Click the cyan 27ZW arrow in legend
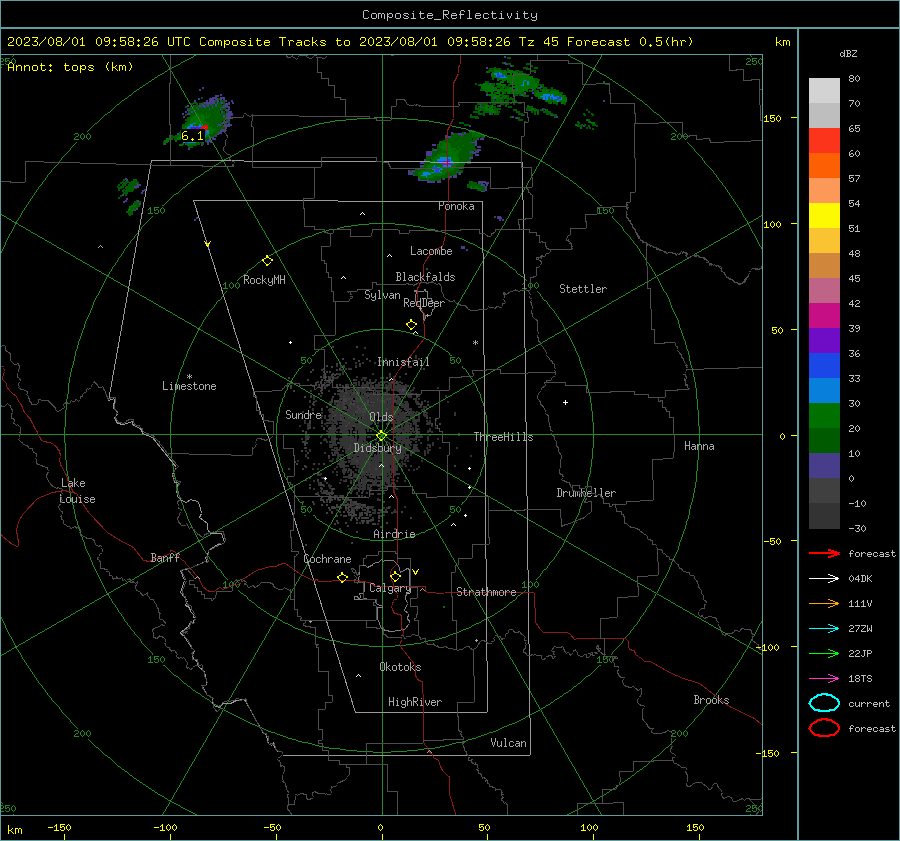Viewport: 900px width, 841px height. 824,629
